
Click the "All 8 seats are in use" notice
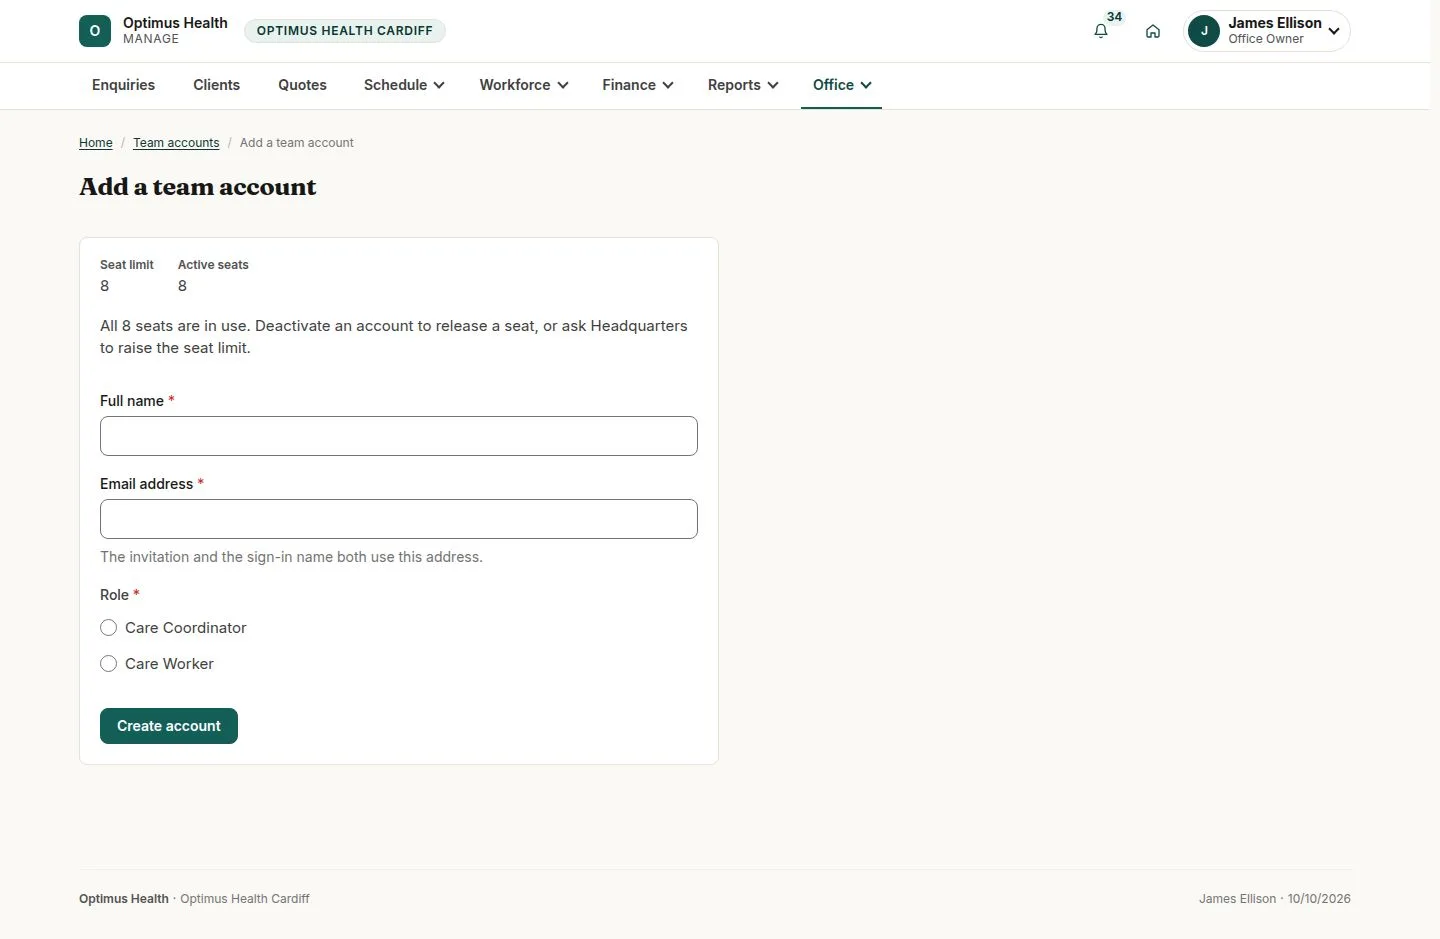394,337
